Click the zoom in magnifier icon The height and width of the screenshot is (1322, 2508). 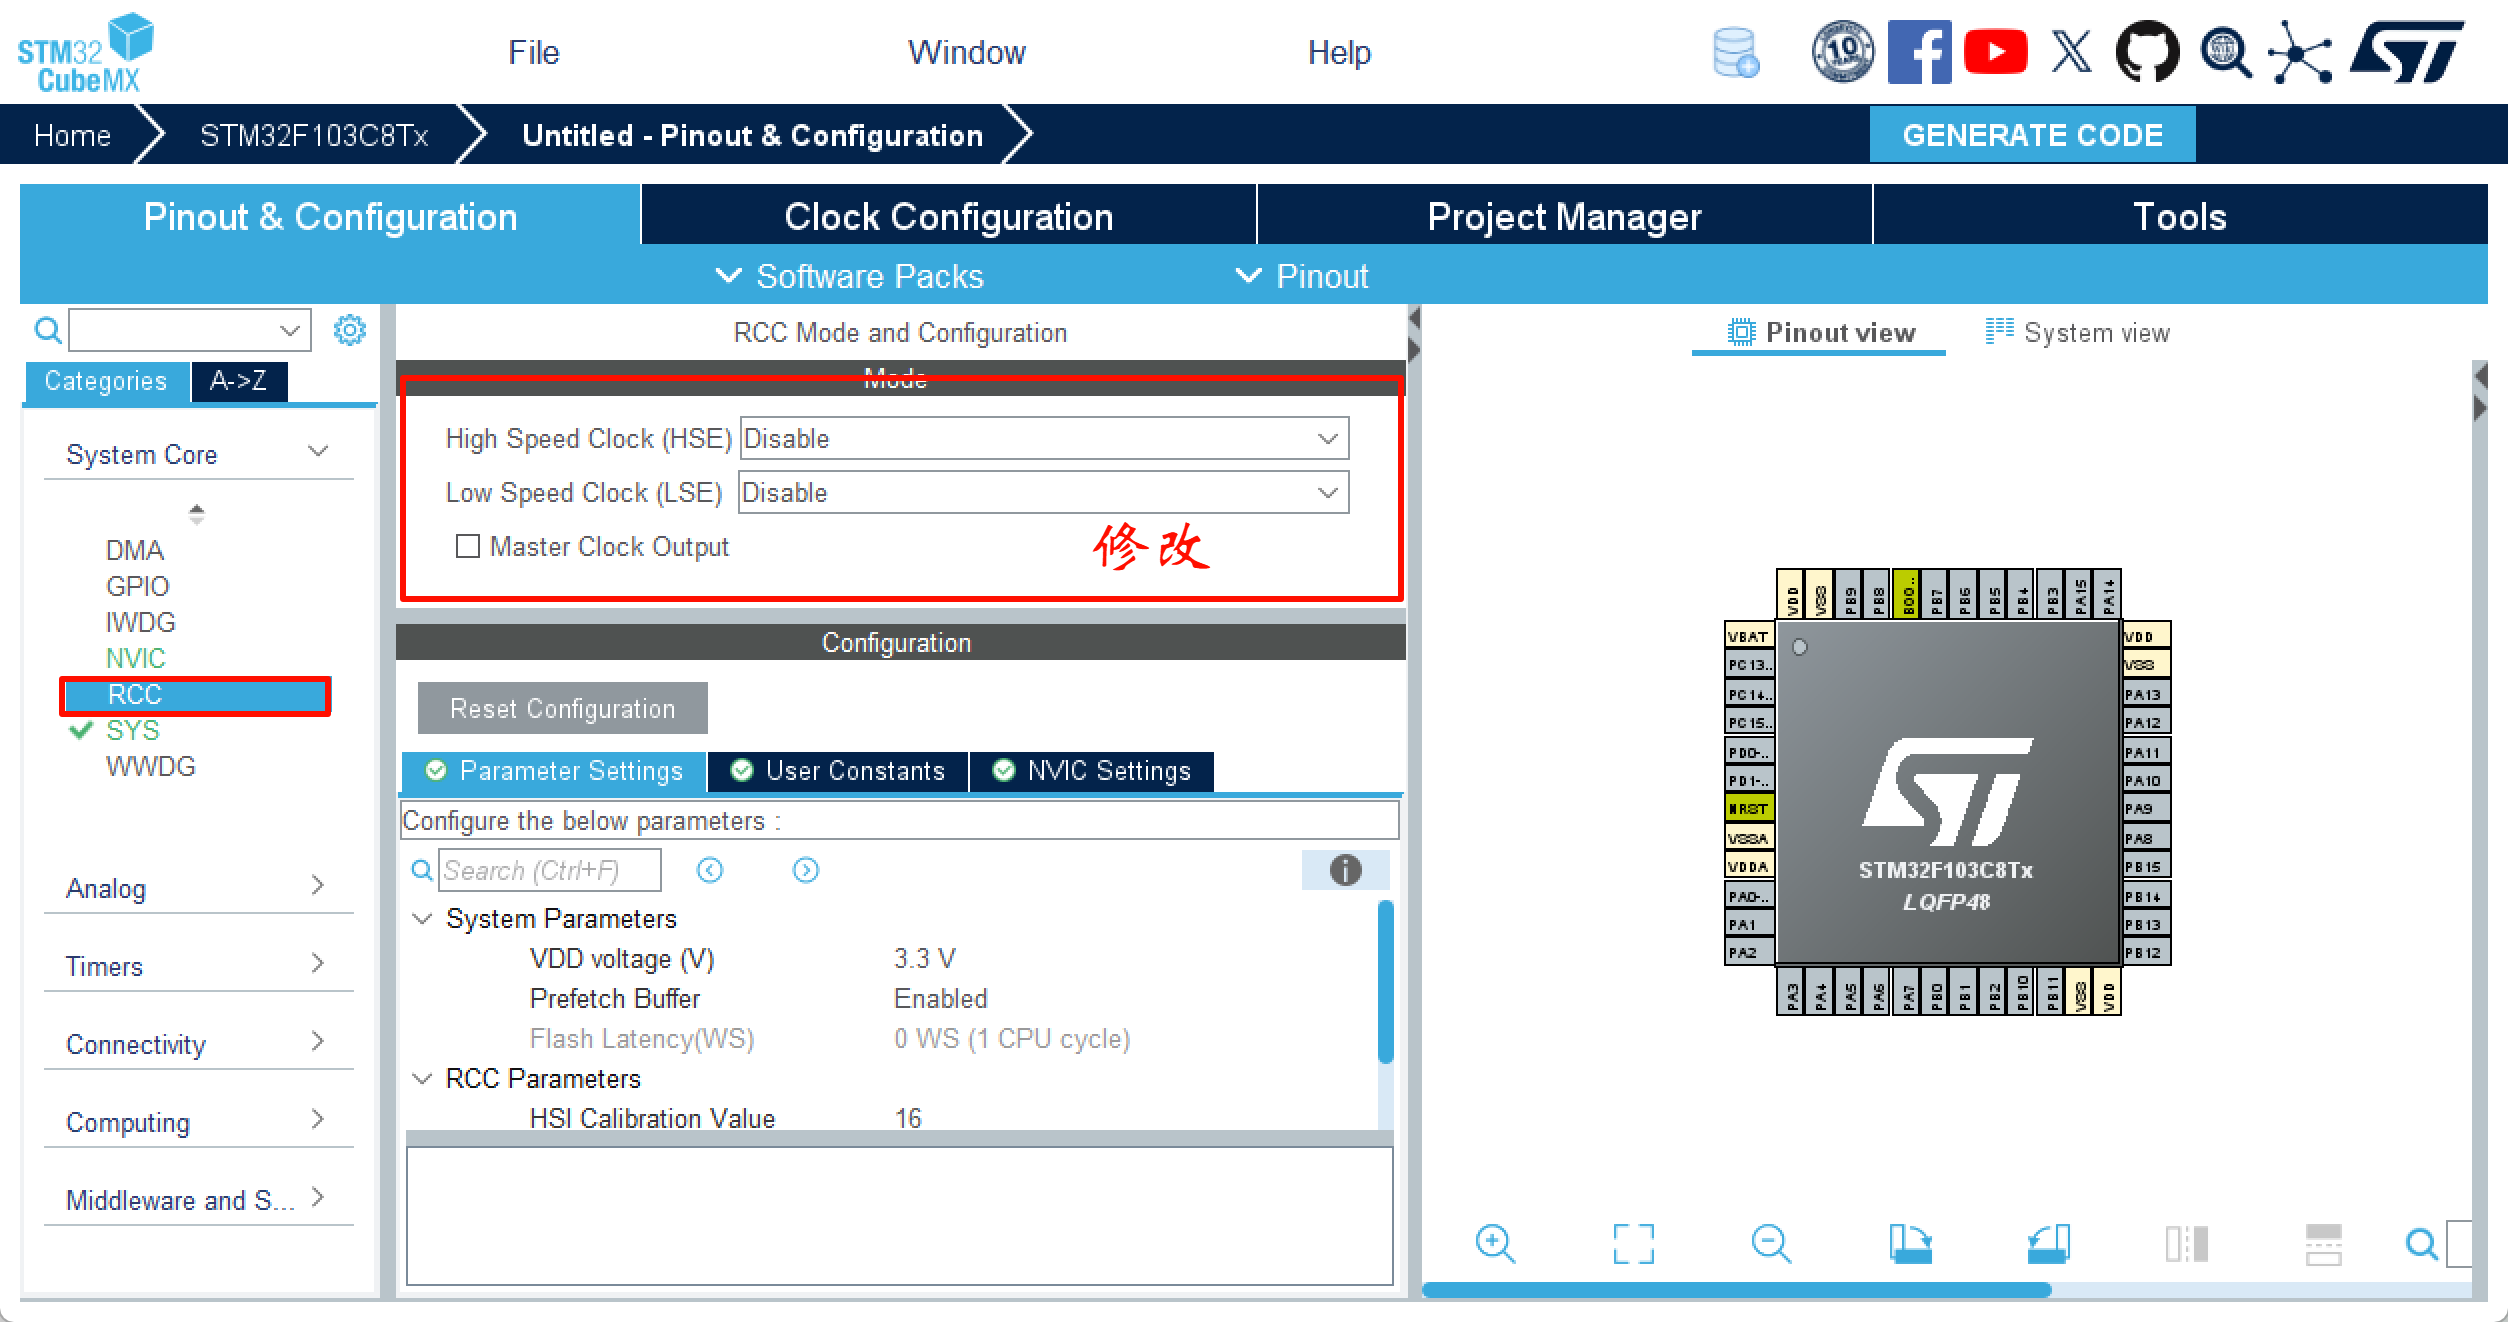click(x=1495, y=1244)
